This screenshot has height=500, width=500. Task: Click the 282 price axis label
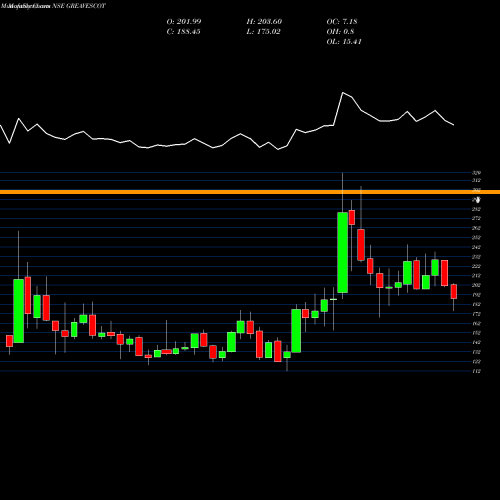coord(476,209)
